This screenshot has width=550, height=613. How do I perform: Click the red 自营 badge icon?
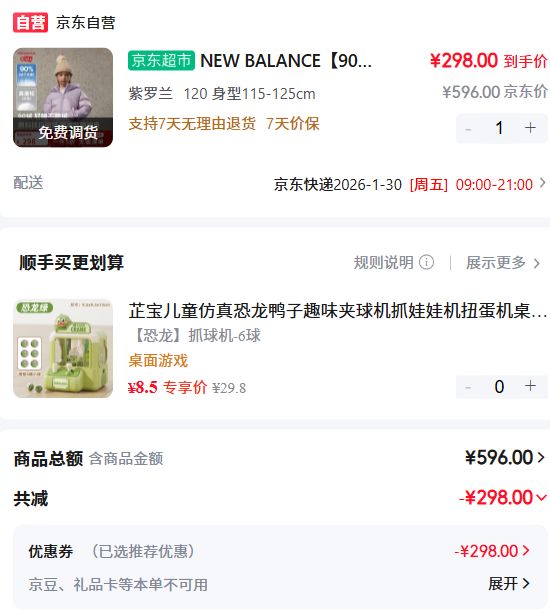point(30,22)
